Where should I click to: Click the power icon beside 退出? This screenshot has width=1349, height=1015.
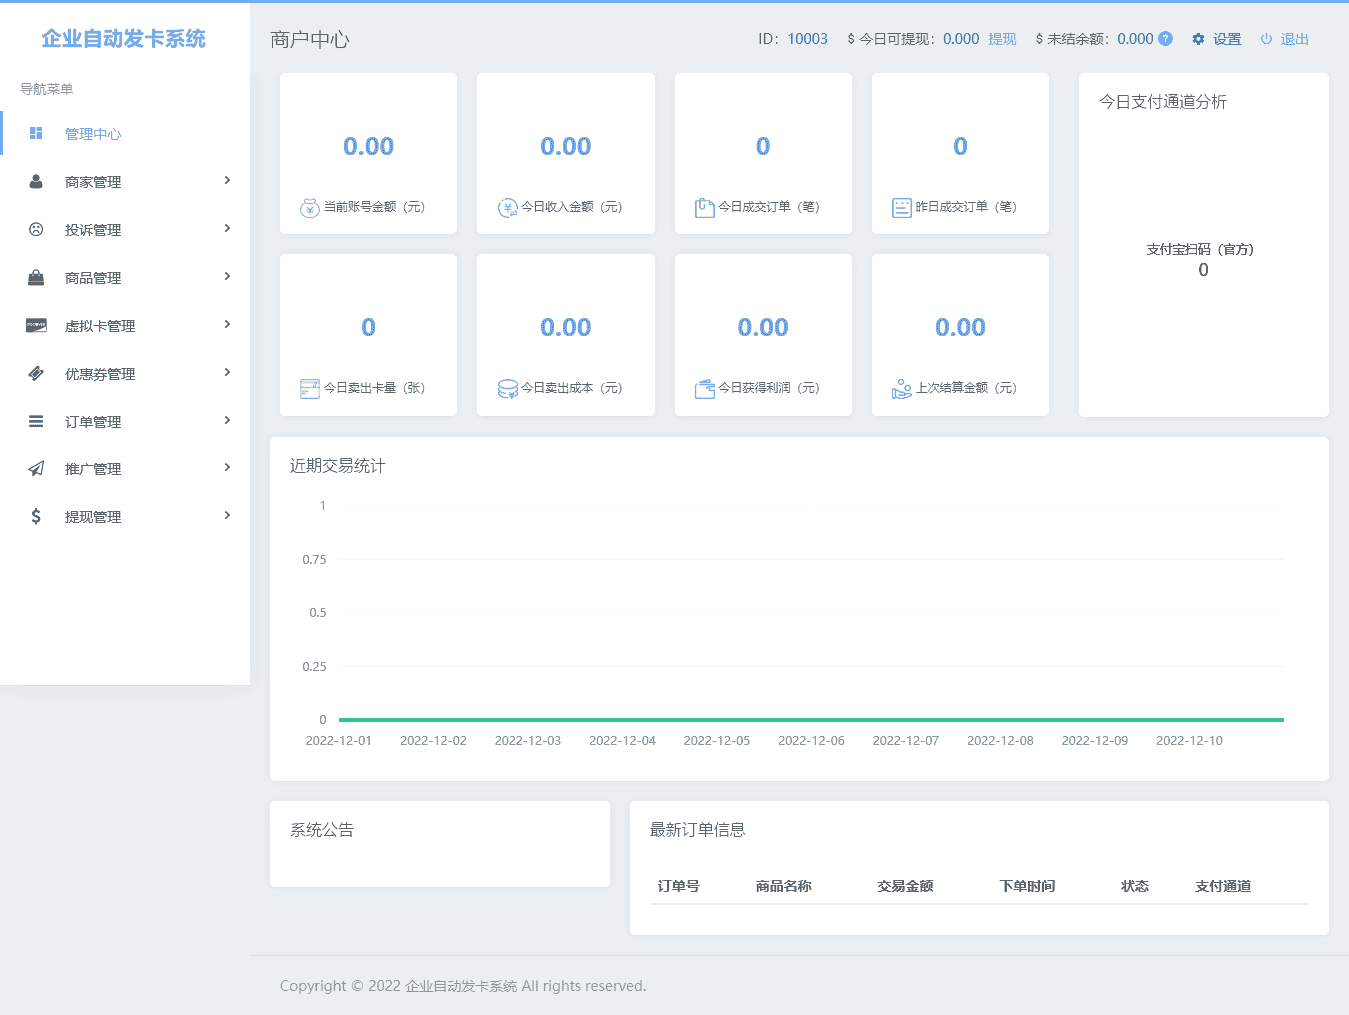pos(1266,39)
